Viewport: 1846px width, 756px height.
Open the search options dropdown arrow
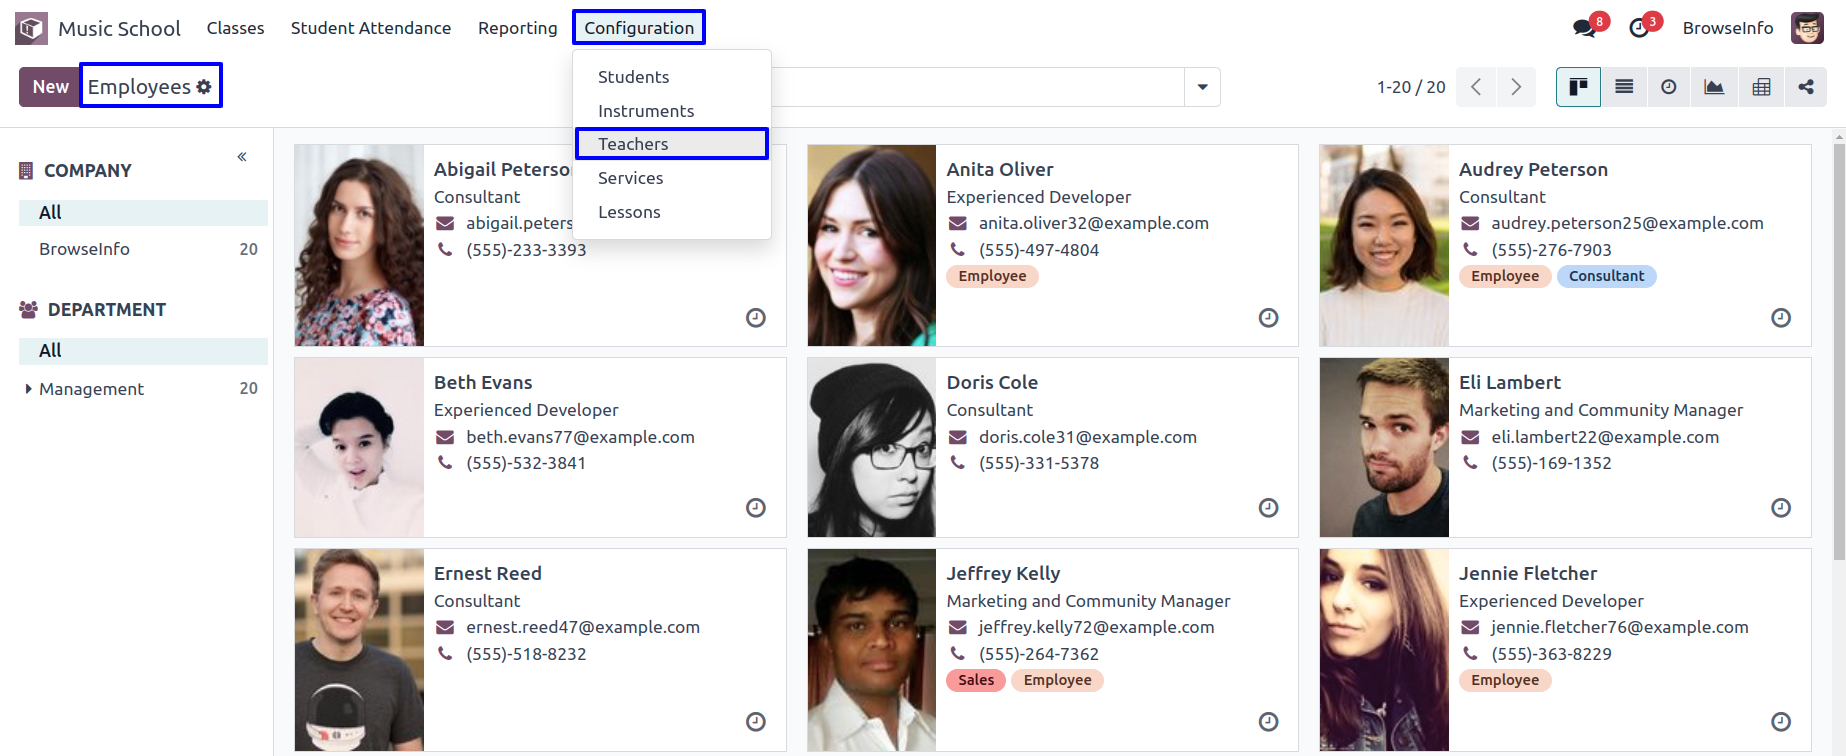[1202, 87]
